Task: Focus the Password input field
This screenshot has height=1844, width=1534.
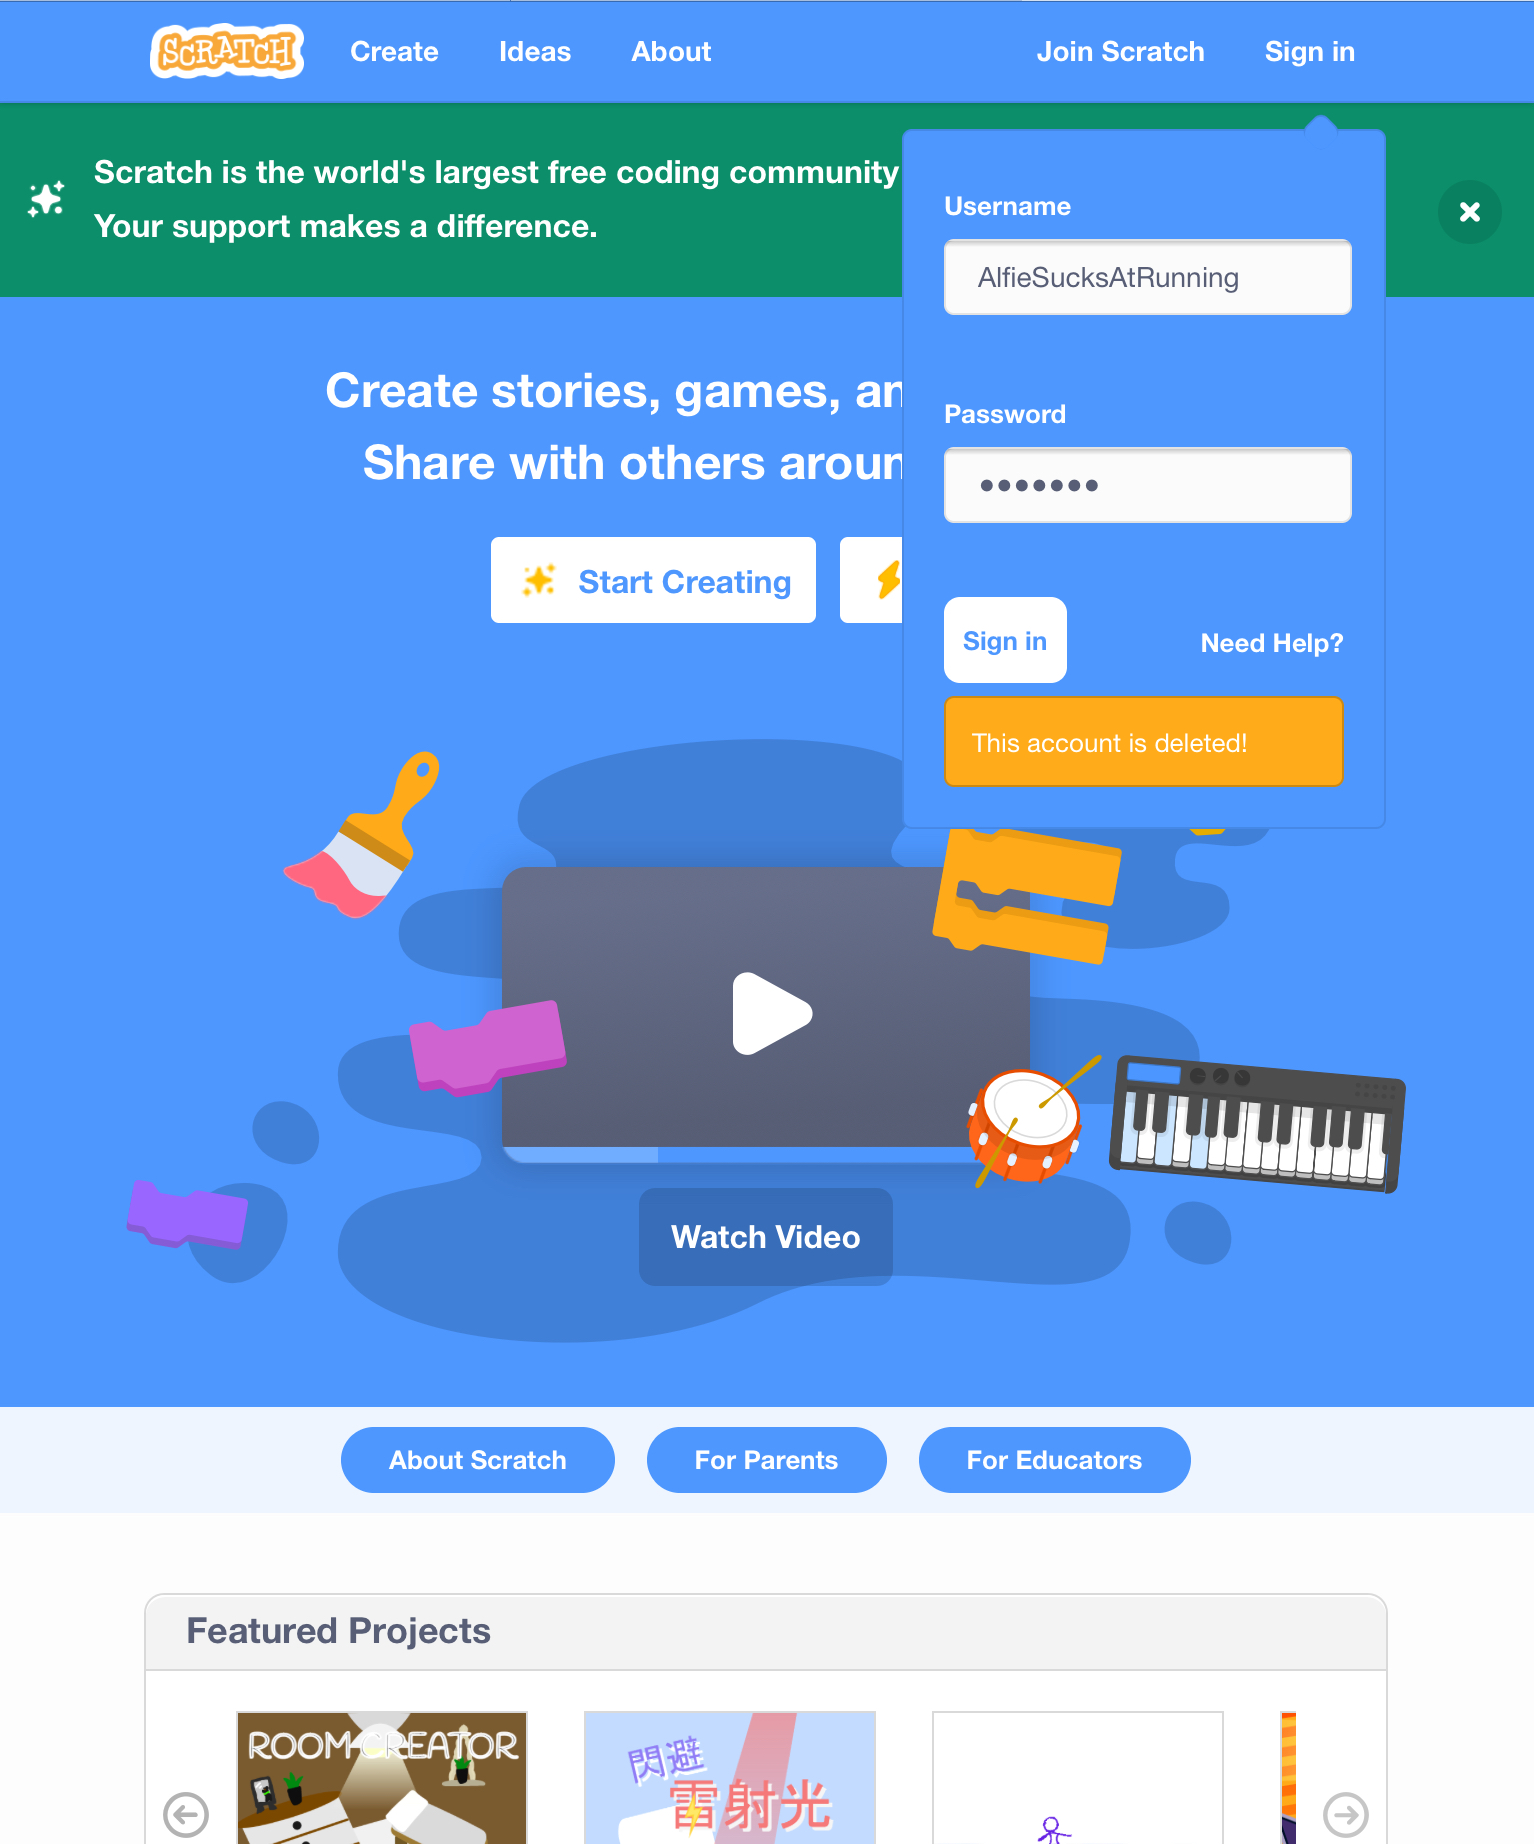Action: click(1147, 485)
